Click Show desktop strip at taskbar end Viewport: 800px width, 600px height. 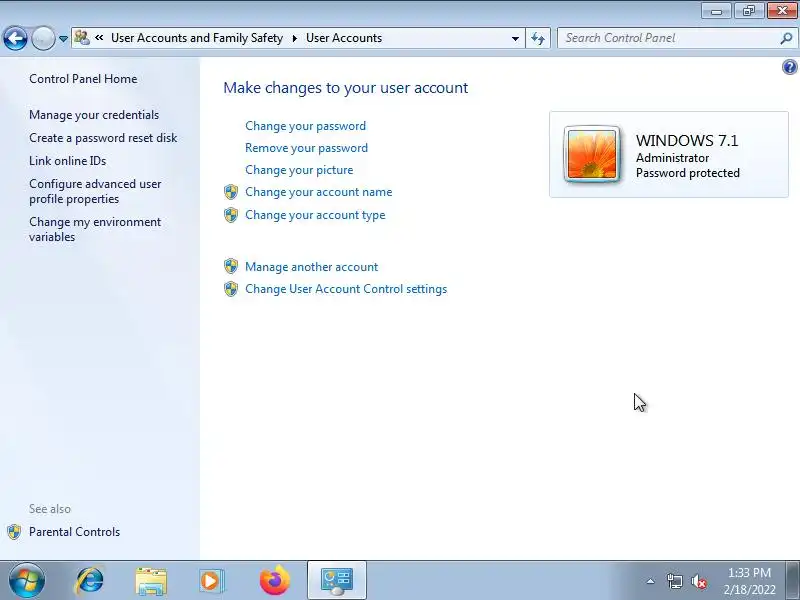(x=793, y=581)
